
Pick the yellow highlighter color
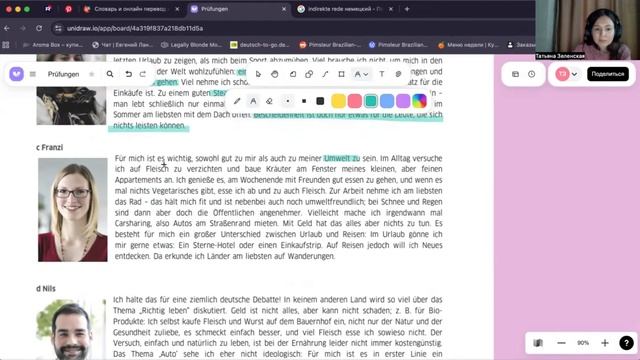click(x=338, y=101)
